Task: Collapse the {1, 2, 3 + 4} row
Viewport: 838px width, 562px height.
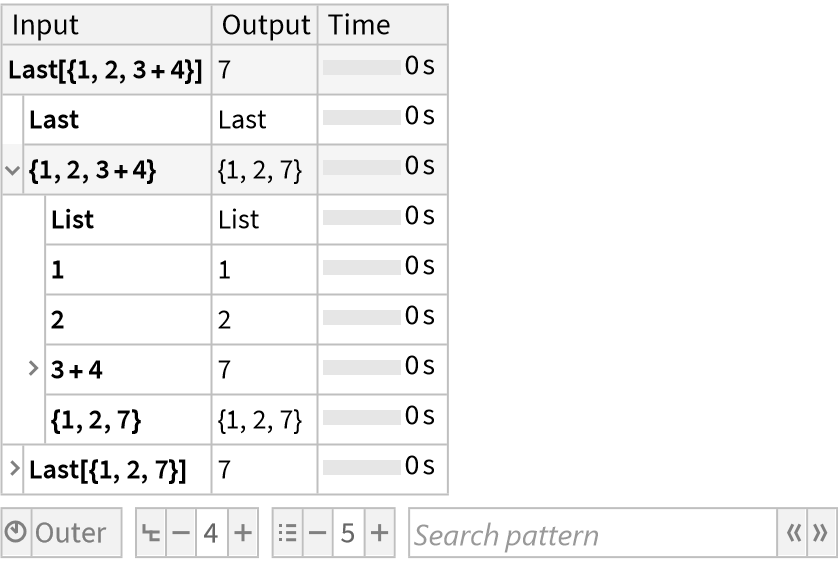Action: coord(12,170)
